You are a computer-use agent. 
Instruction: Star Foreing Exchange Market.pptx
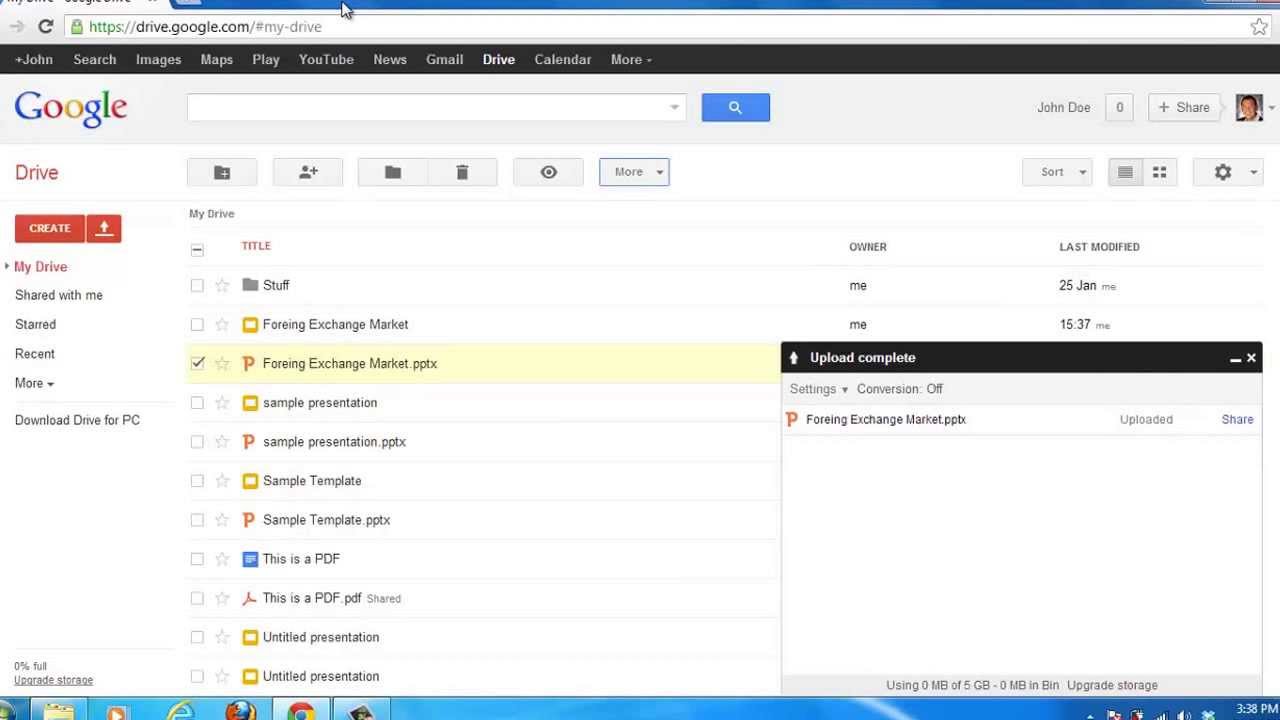[x=222, y=364]
